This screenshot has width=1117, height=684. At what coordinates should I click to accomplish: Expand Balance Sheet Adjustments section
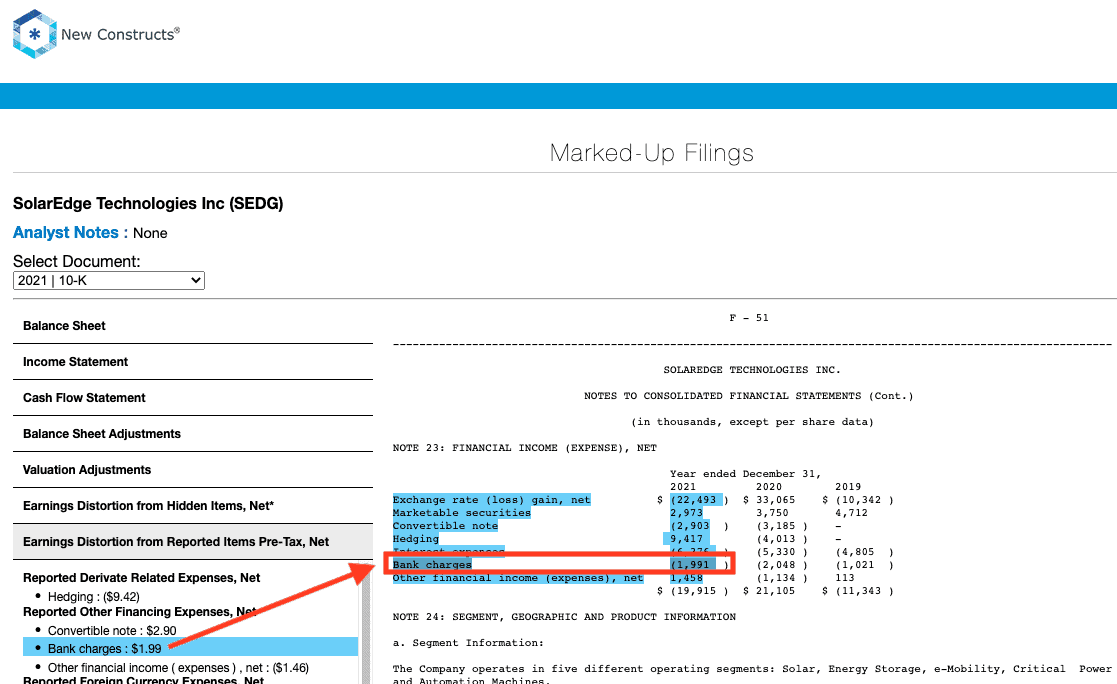pyautogui.click(x=193, y=434)
